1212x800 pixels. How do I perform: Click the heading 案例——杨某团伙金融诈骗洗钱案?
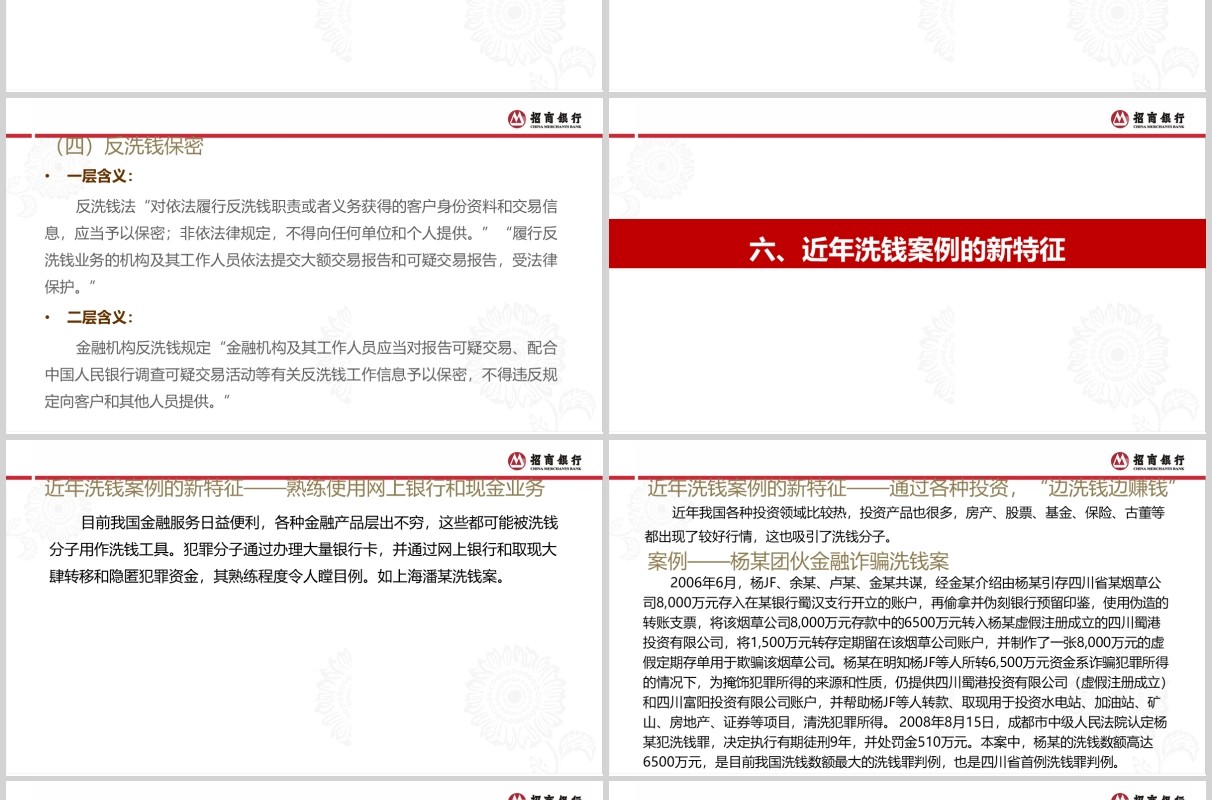798,561
